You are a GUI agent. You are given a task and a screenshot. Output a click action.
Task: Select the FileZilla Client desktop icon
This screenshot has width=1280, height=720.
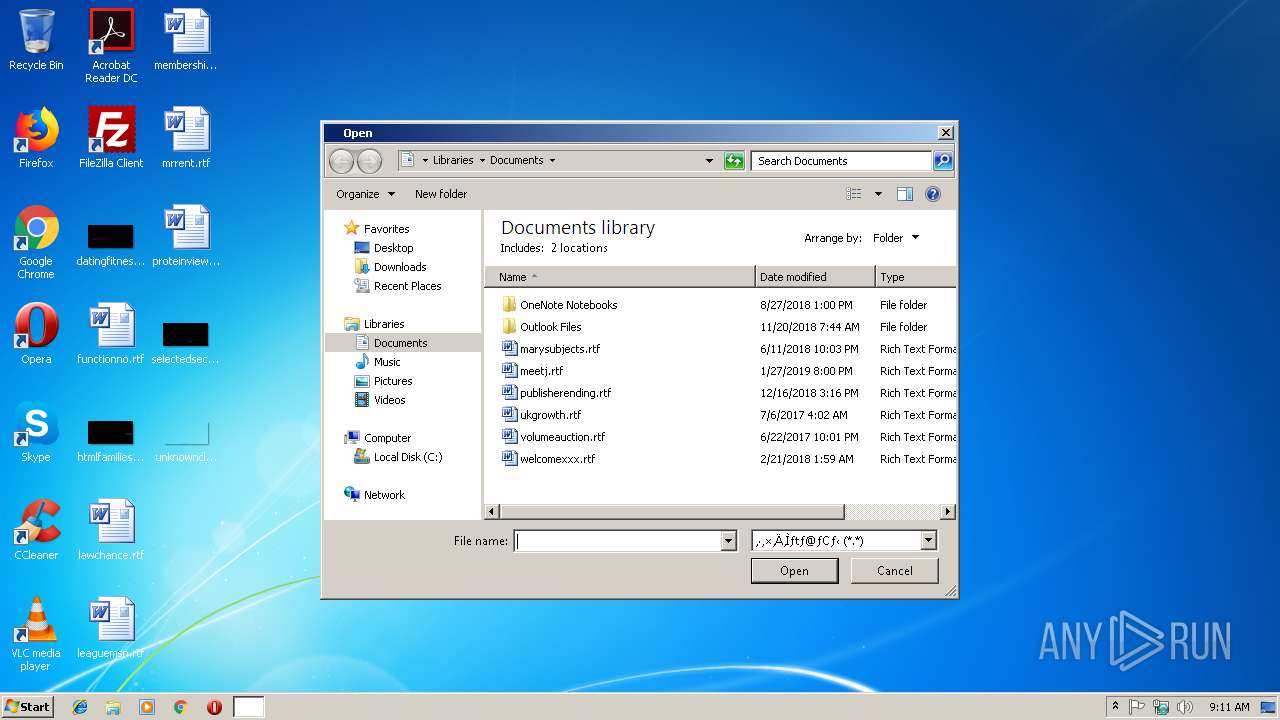[x=111, y=138]
